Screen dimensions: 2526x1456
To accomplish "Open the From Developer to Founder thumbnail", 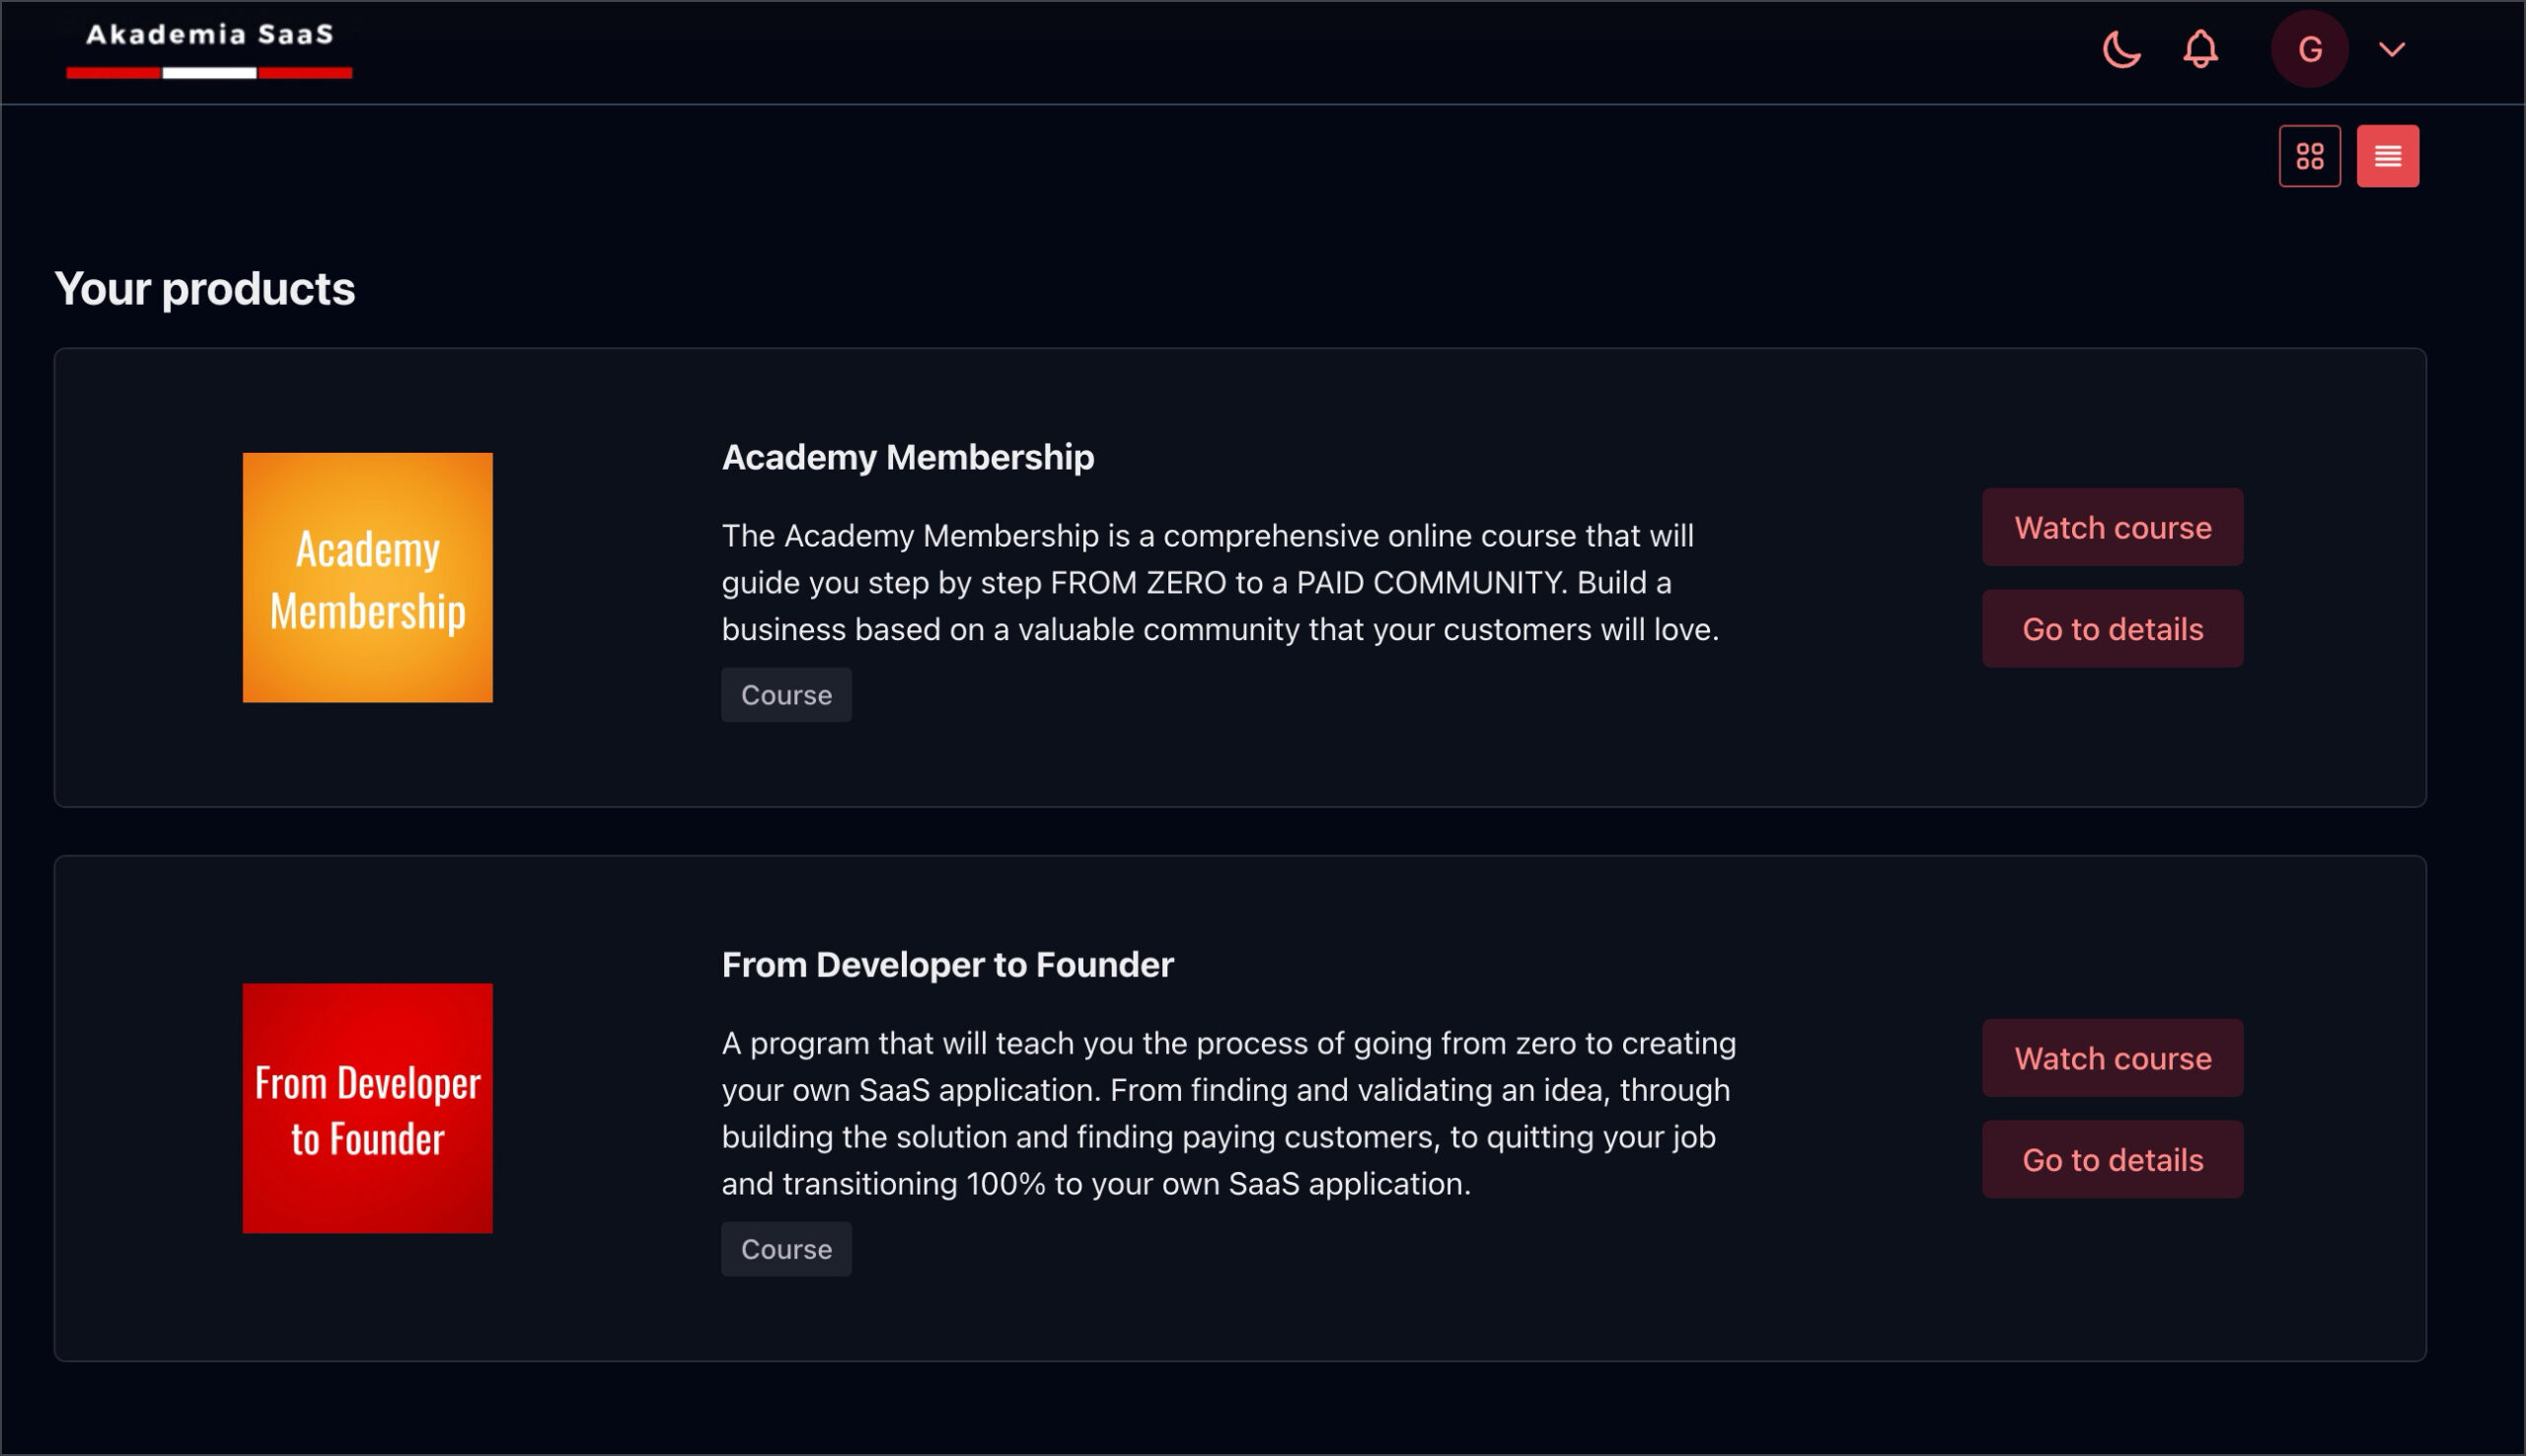I will [367, 1108].
